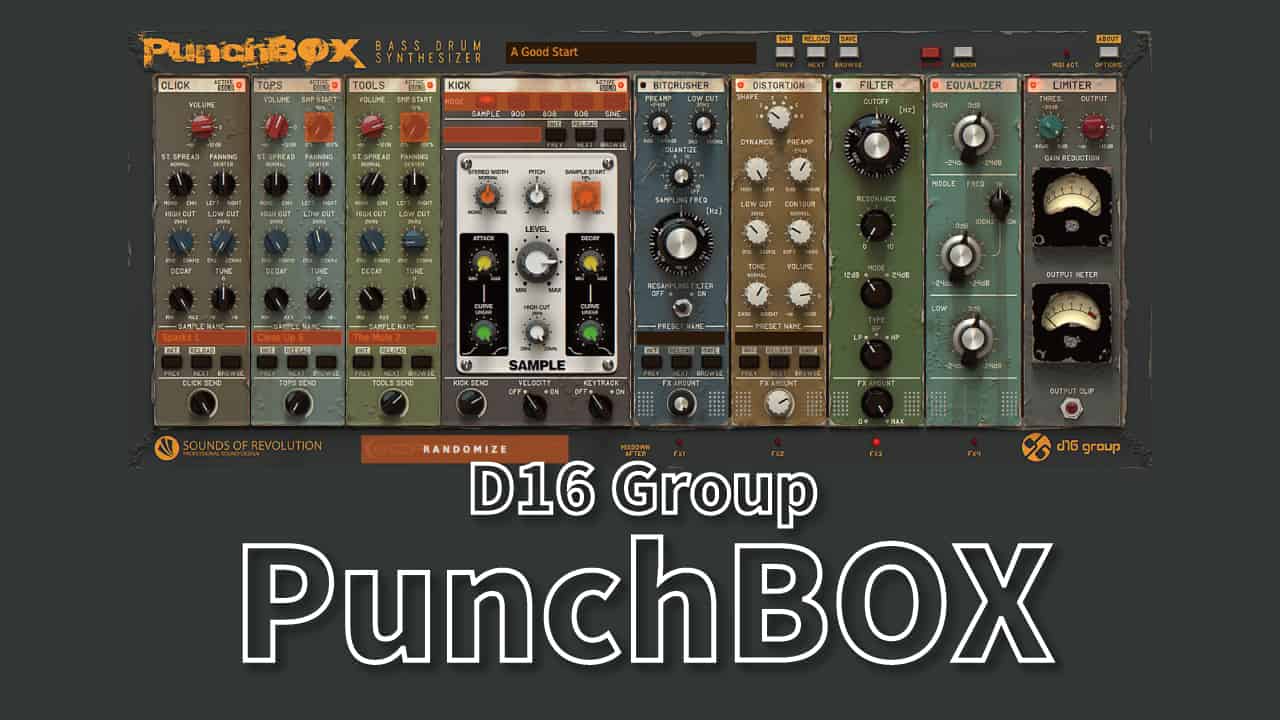Enable the BITCRUSHER effect power LED

point(643,86)
